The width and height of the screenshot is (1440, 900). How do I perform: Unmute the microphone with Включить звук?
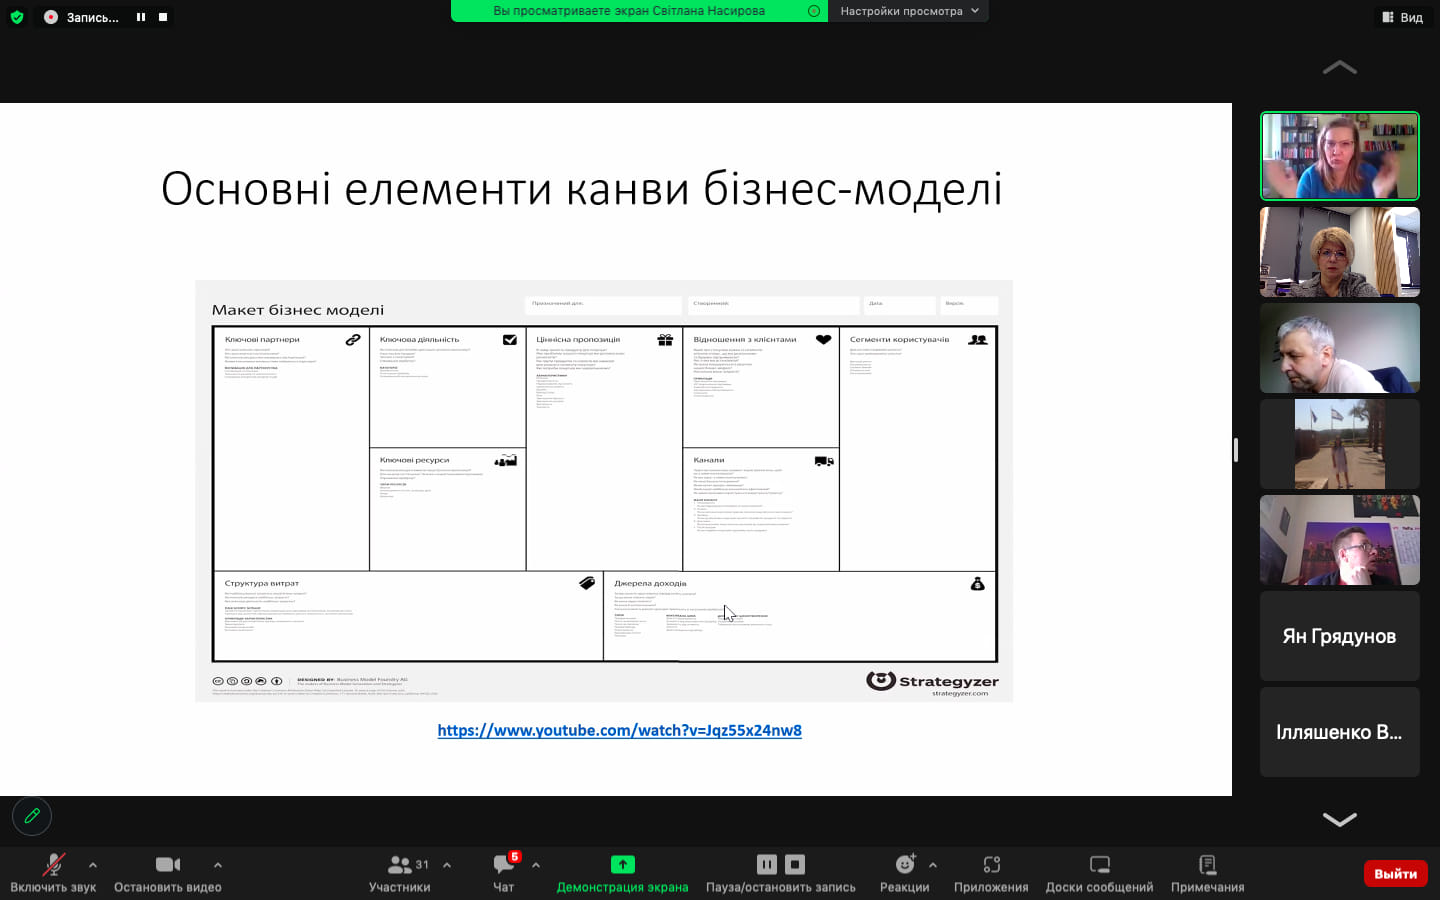tap(53, 872)
